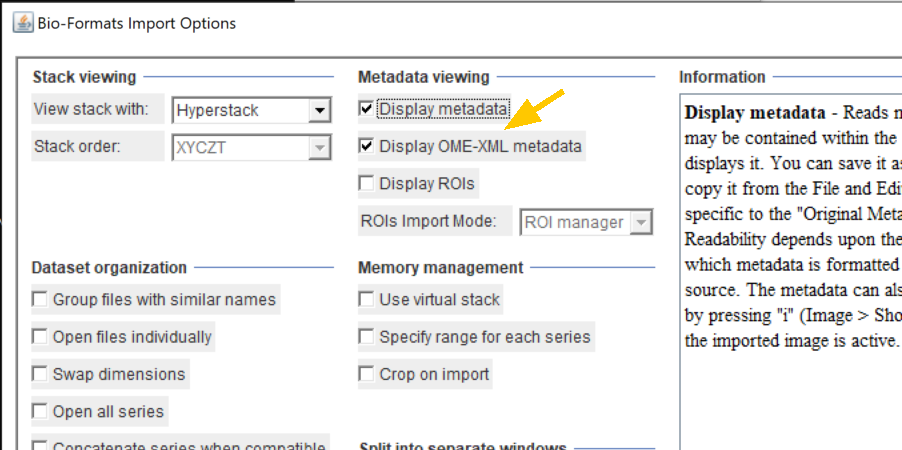Check Specify range for each series

pos(367,337)
